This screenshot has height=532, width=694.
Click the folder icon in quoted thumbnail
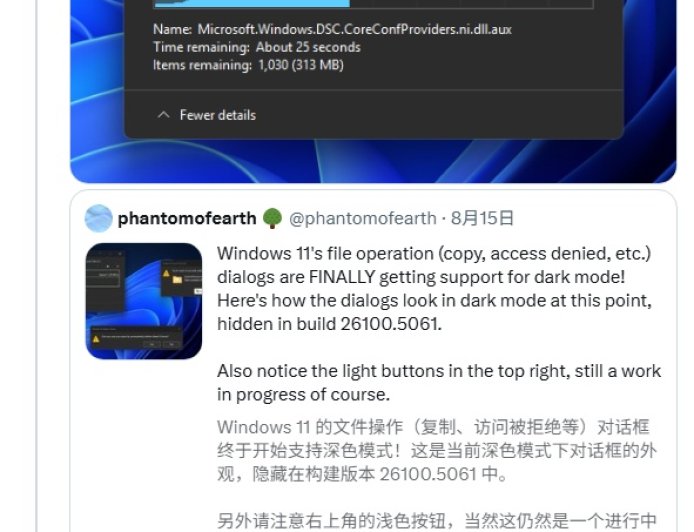coord(177,279)
